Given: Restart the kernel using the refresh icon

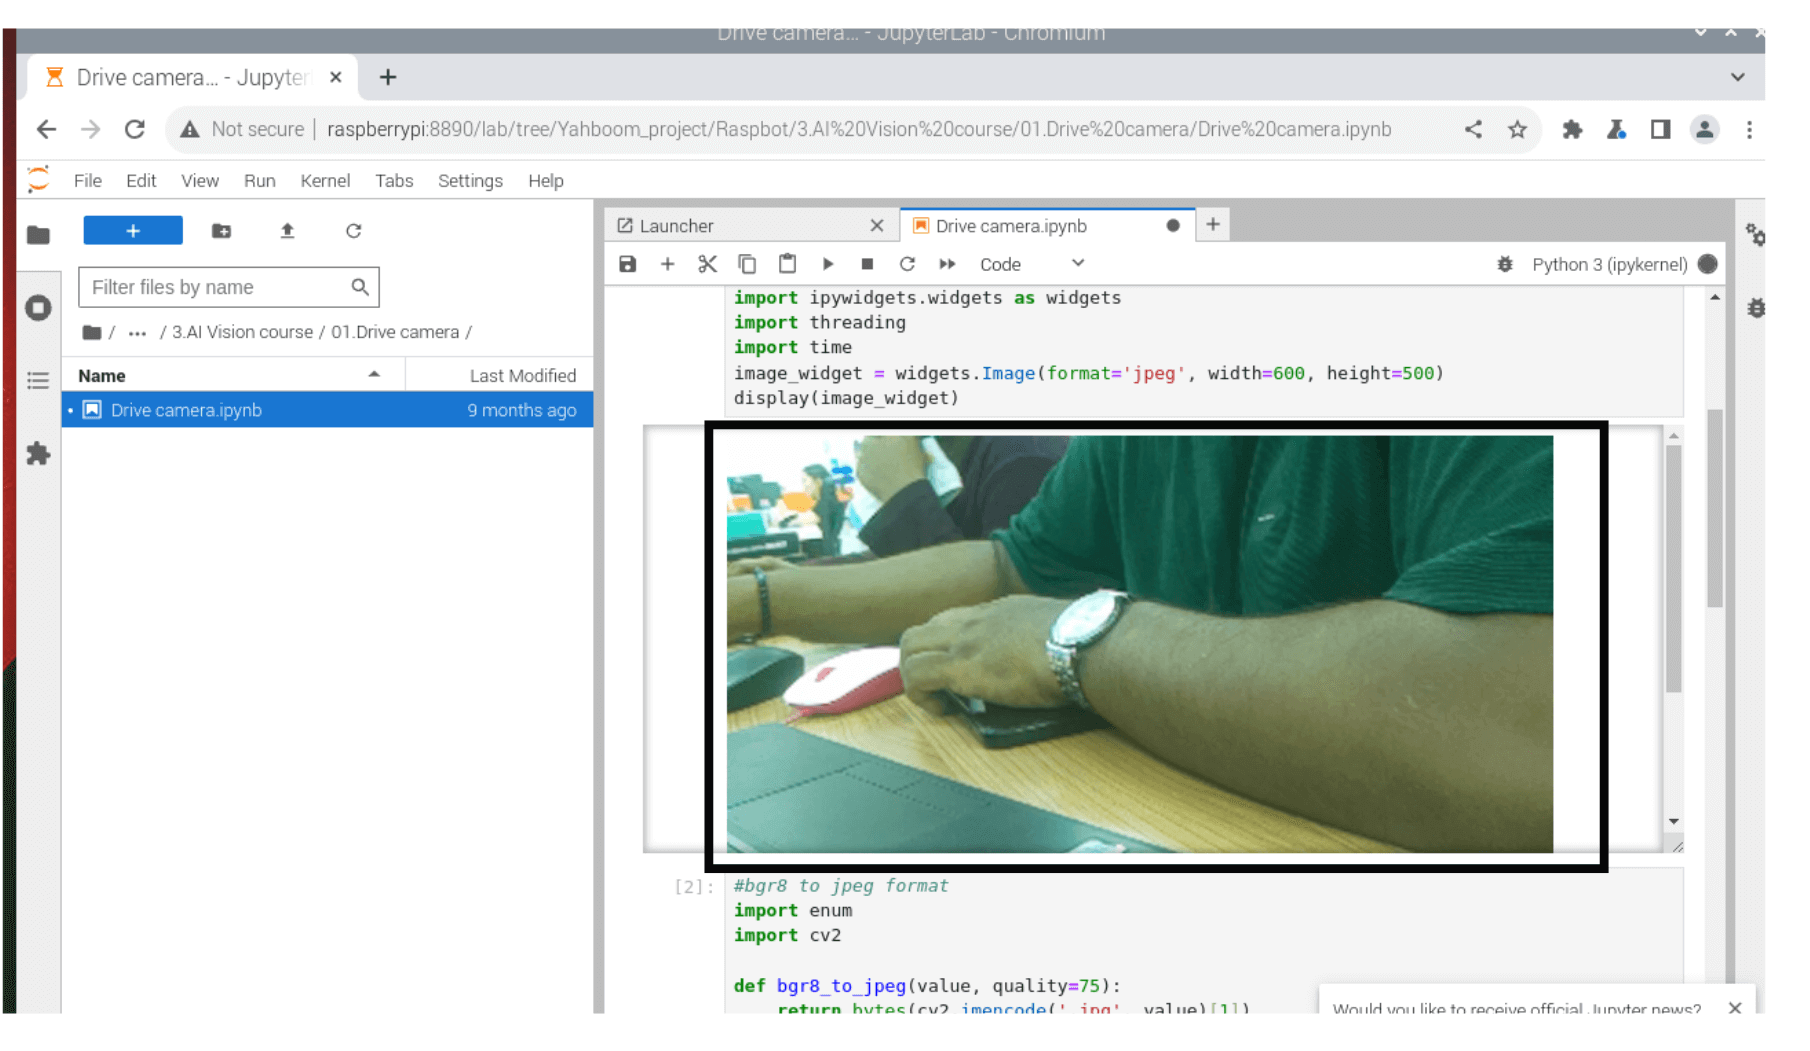Looking at the screenshot, I should (907, 263).
